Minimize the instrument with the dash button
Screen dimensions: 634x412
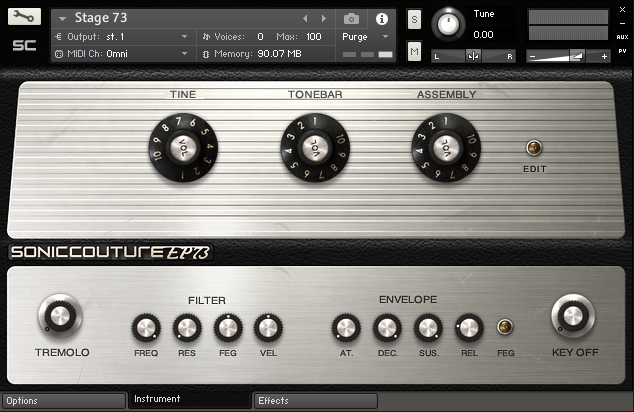point(622,23)
